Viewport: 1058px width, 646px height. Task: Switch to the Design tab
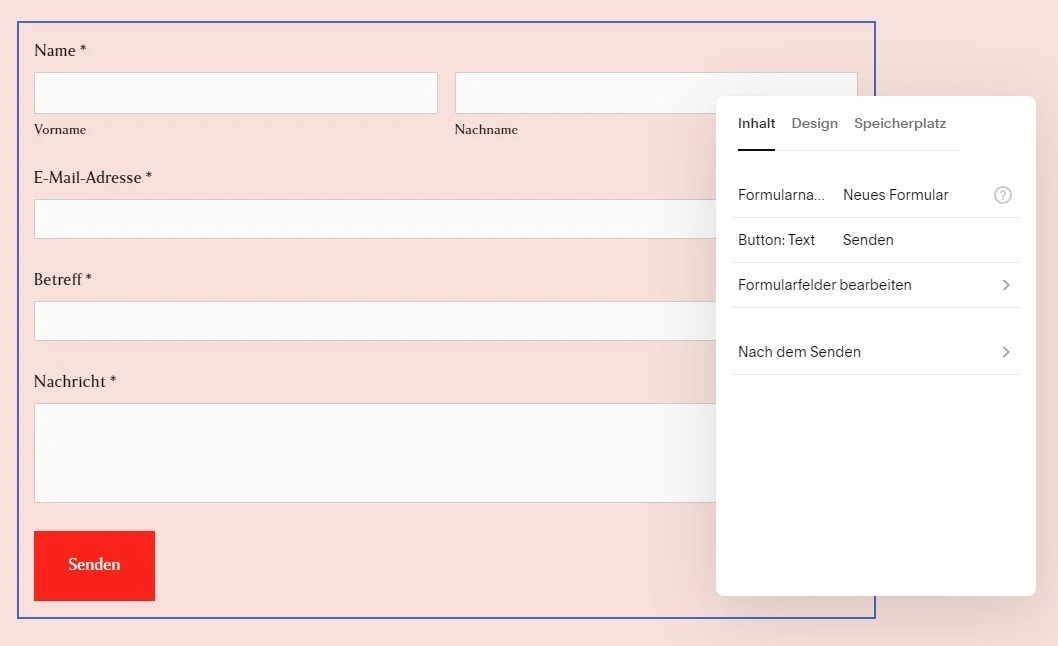814,124
